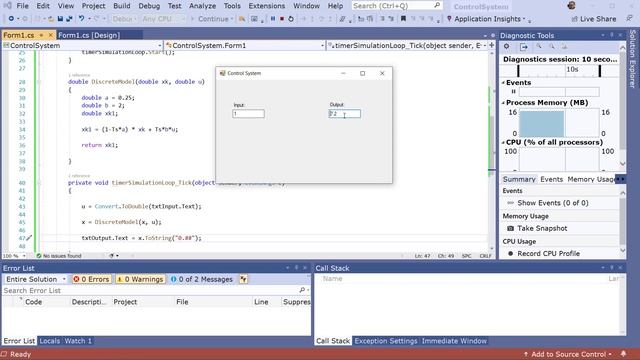
Task: Stop debugging with the red square
Action: [x=282, y=19]
